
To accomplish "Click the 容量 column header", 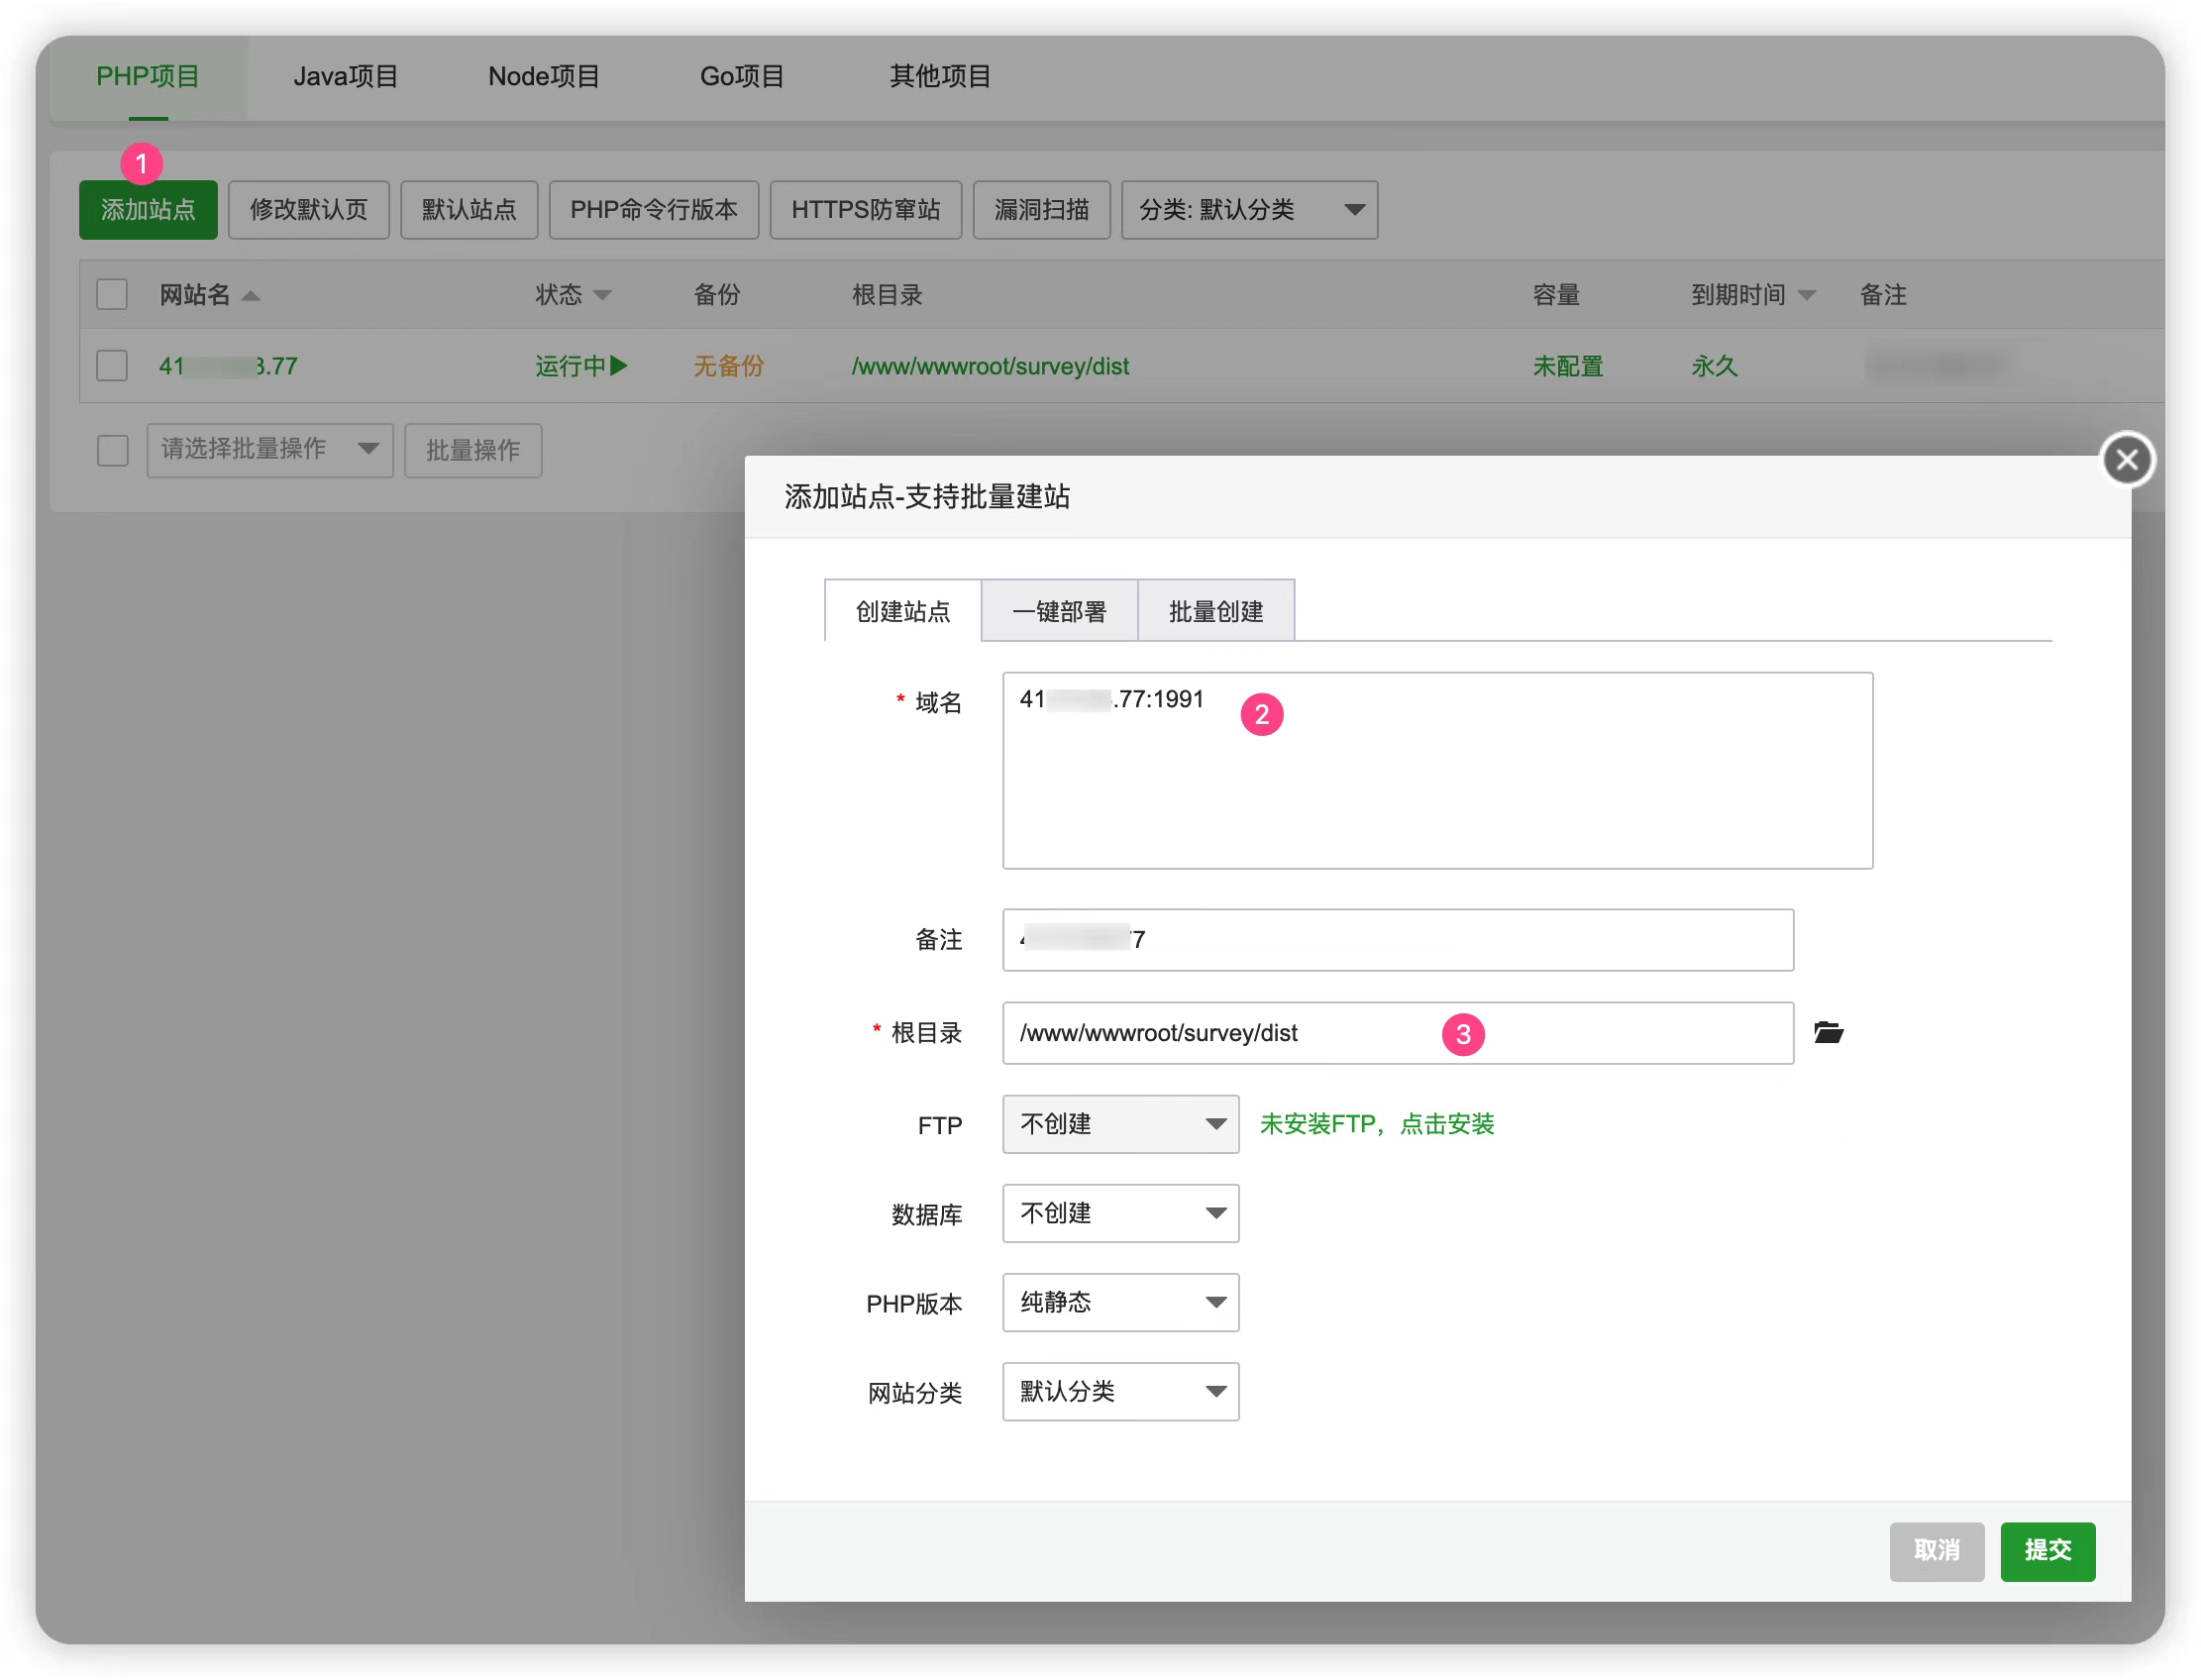I will pos(1555,295).
